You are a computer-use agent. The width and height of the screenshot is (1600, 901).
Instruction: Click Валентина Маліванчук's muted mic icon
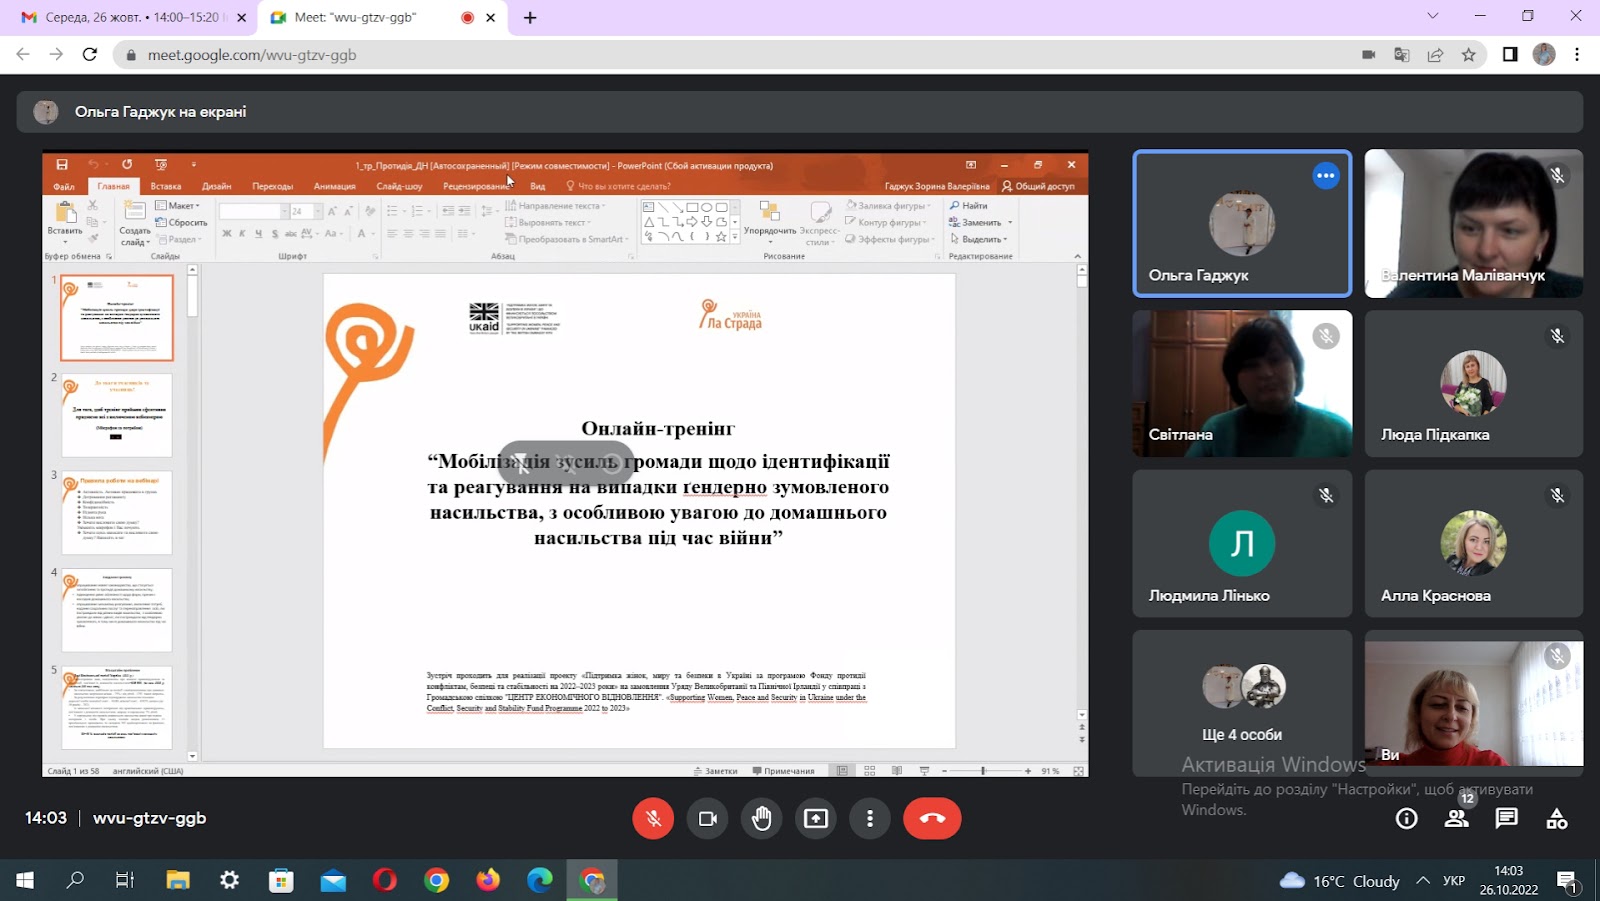point(1557,175)
